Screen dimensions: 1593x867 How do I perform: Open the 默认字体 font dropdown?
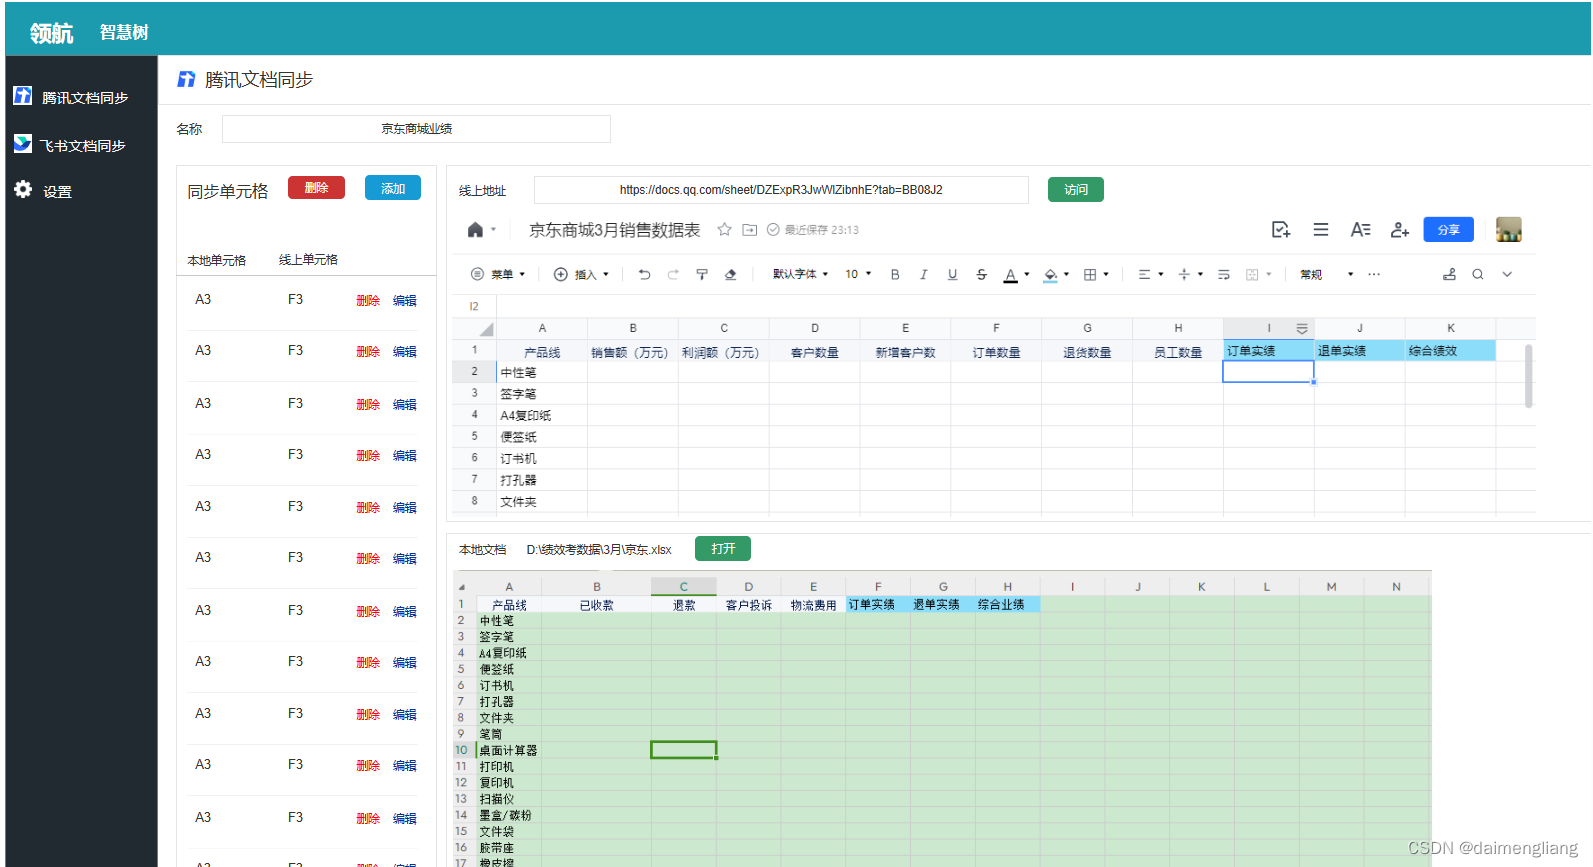(x=800, y=274)
